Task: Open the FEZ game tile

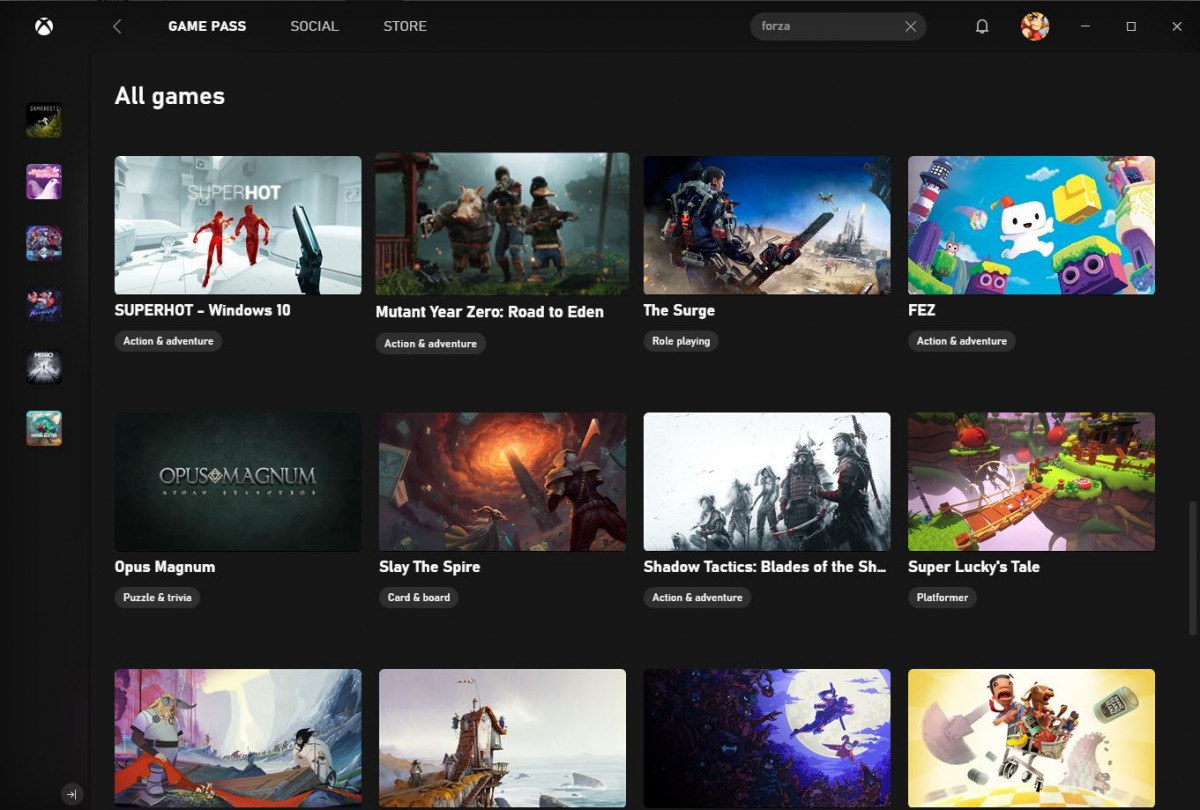Action: pos(1031,225)
